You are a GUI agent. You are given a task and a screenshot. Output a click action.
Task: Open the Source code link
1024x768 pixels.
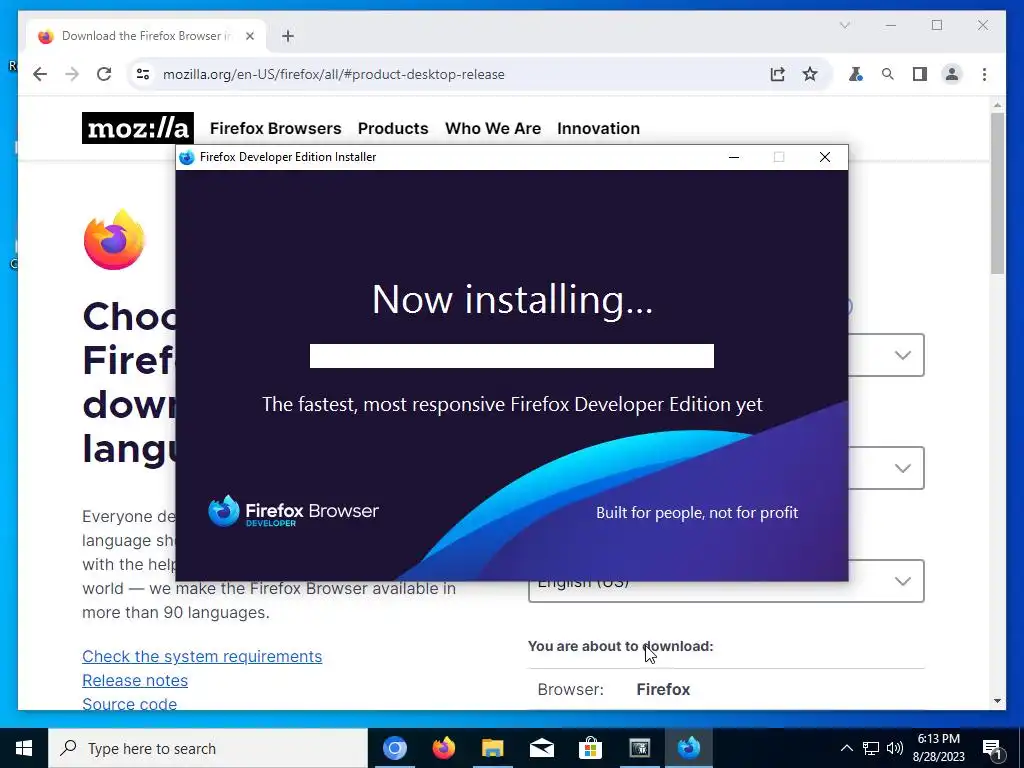(129, 703)
